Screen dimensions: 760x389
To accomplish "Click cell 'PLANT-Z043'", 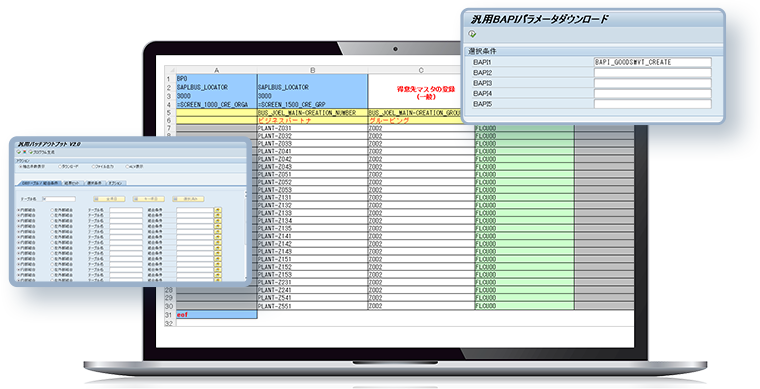I will pos(313,167).
